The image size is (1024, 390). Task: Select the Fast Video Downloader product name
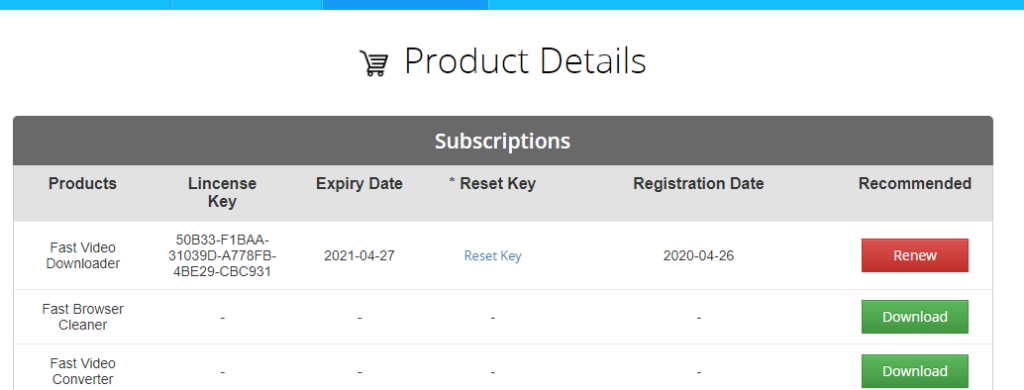(x=83, y=256)
